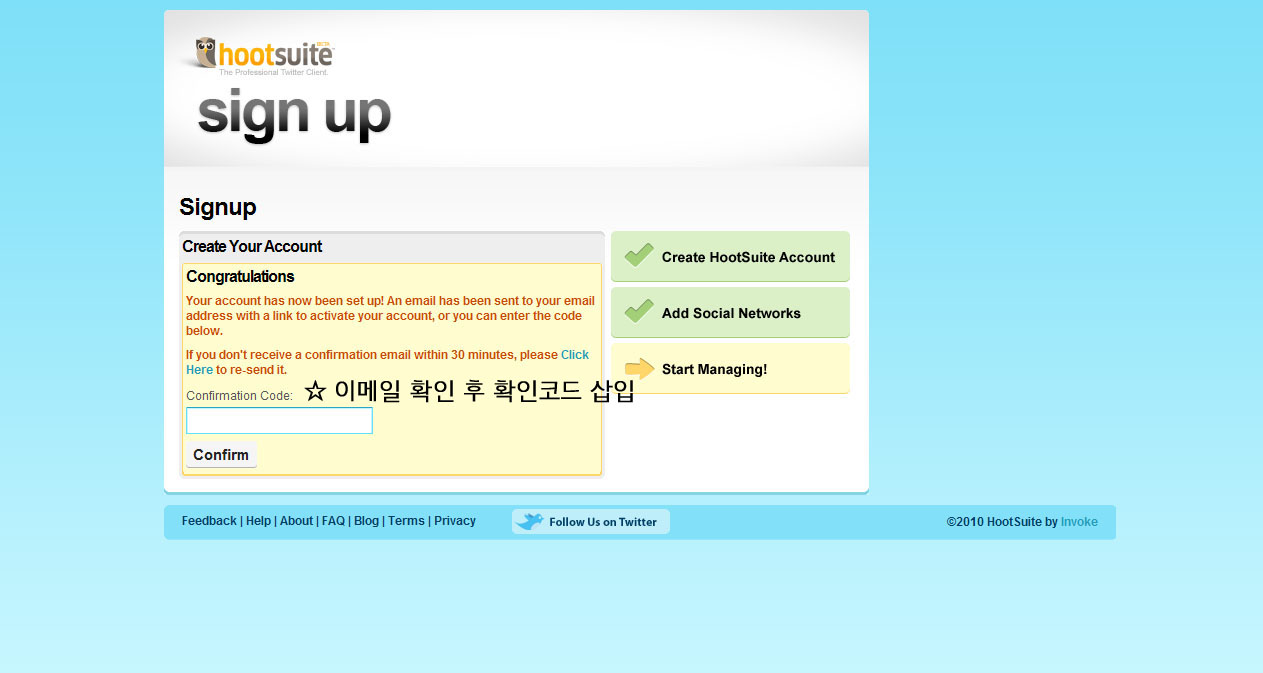Select the Start Managing! step
Viewport: 1263px width, 673px height.
(x=730, y=369)
